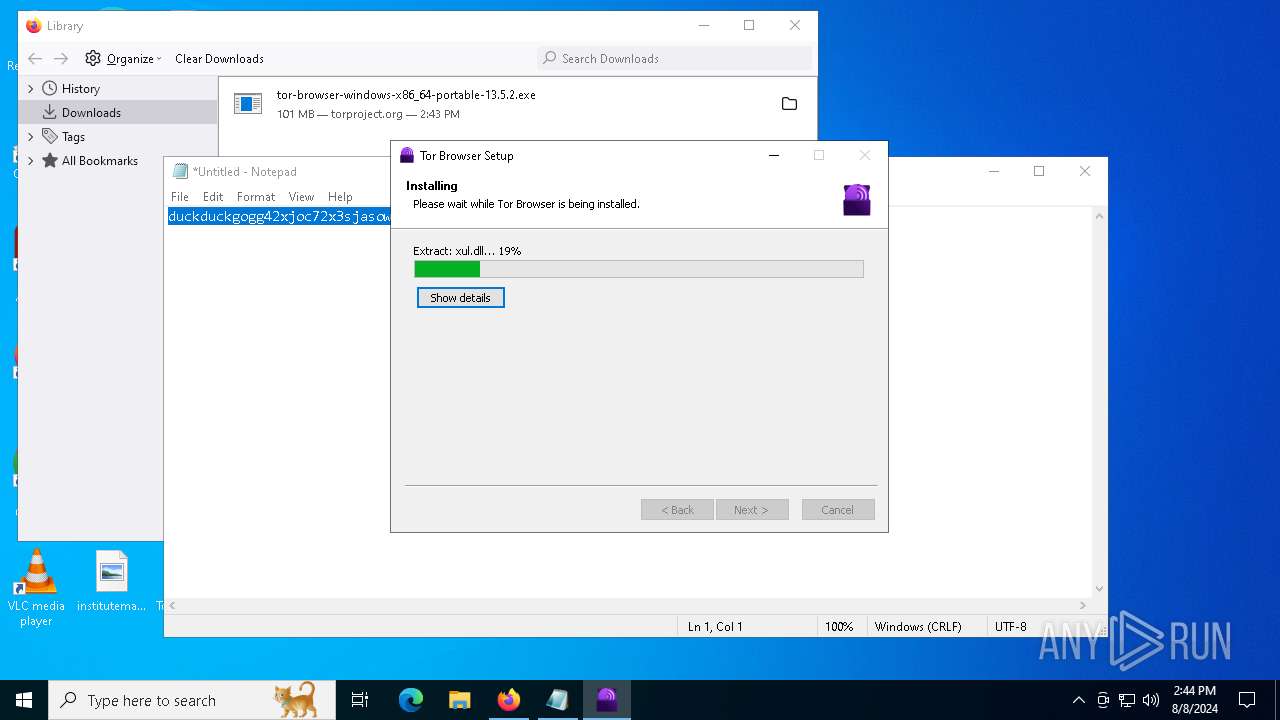
Task: Open Task View from taskbar
Action: click(360, 700)
